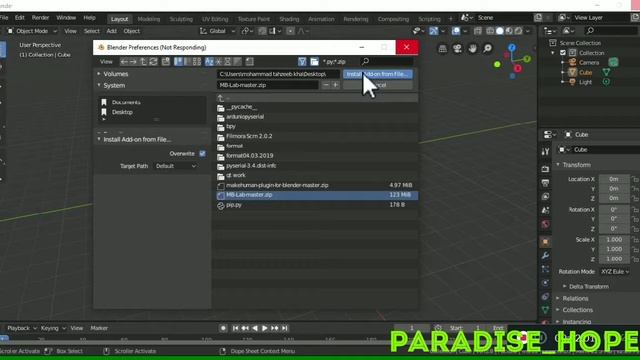Toggle lock for Scale X
This screenshot has height=360, width=640.
(635, 240)
